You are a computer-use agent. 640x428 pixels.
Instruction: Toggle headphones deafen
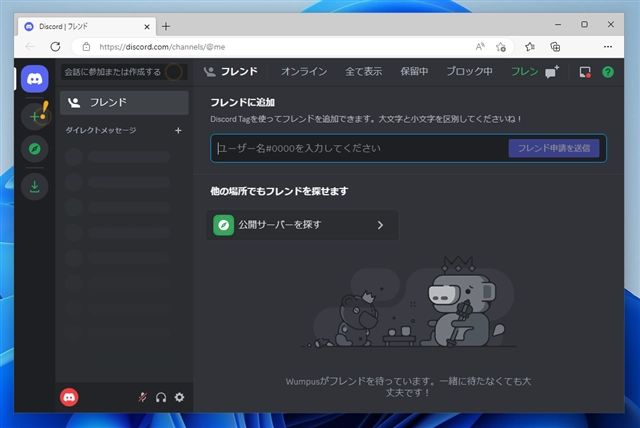point(161,397)
